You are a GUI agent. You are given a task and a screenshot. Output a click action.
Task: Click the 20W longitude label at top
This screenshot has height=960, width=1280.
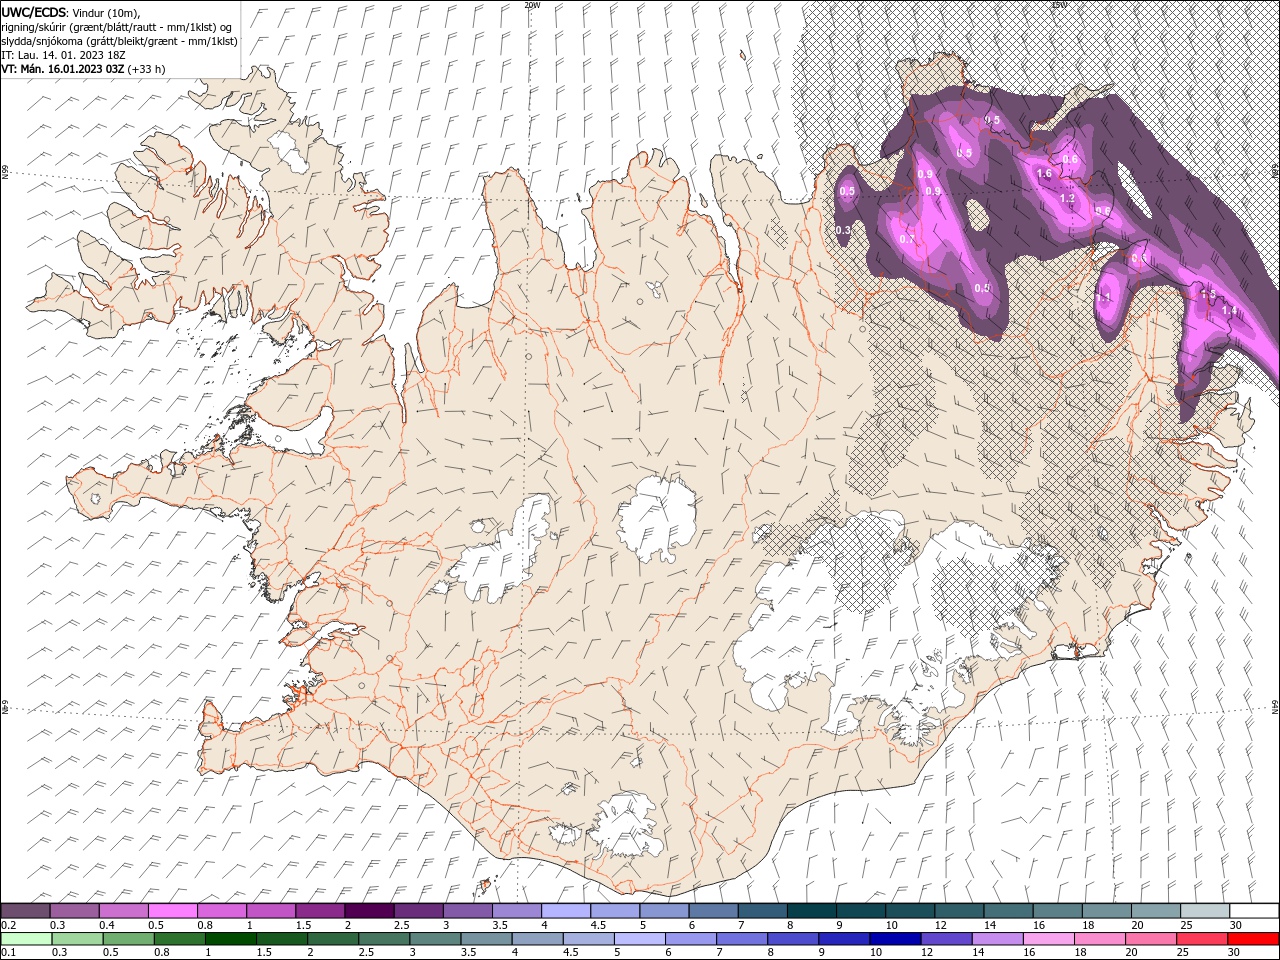click(532, 5)
